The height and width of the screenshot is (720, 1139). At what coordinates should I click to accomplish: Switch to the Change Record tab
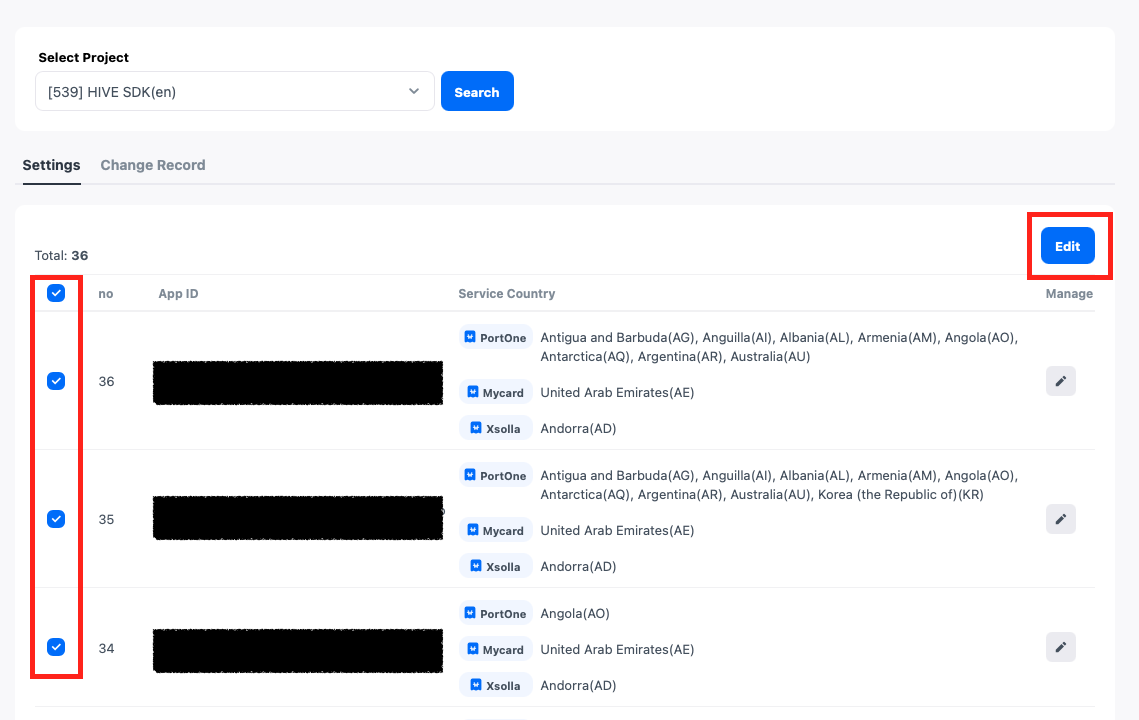[x=153, y=165]
